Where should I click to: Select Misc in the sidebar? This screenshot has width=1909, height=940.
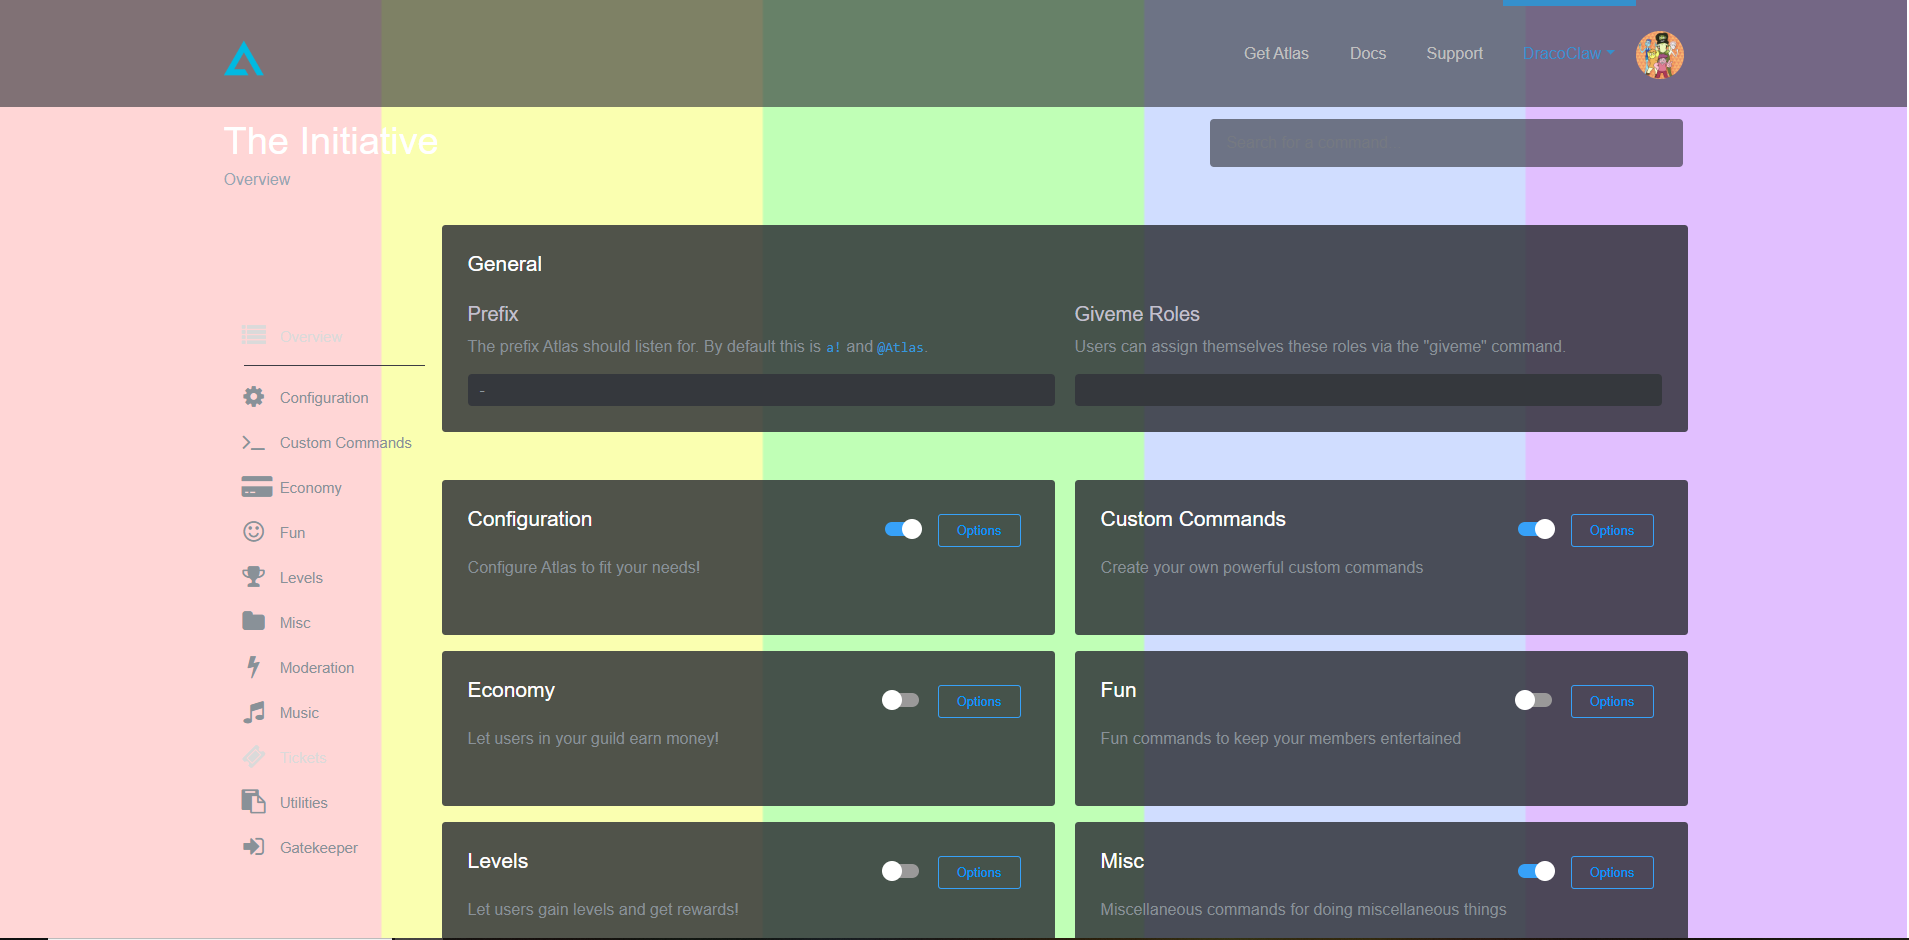tap(295, 623)
